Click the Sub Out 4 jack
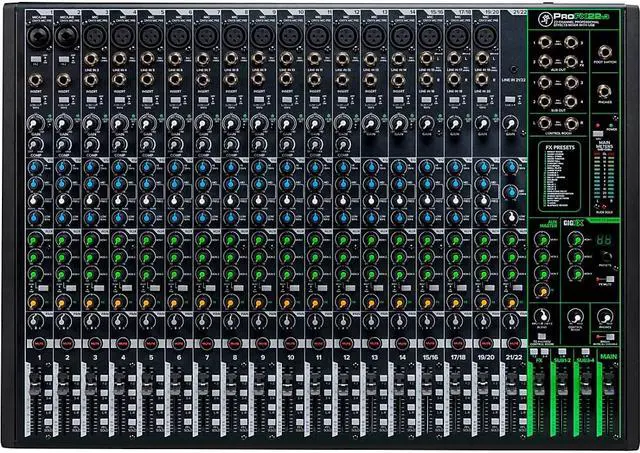Screen dimensions: 640x453 tap(571, 100)
